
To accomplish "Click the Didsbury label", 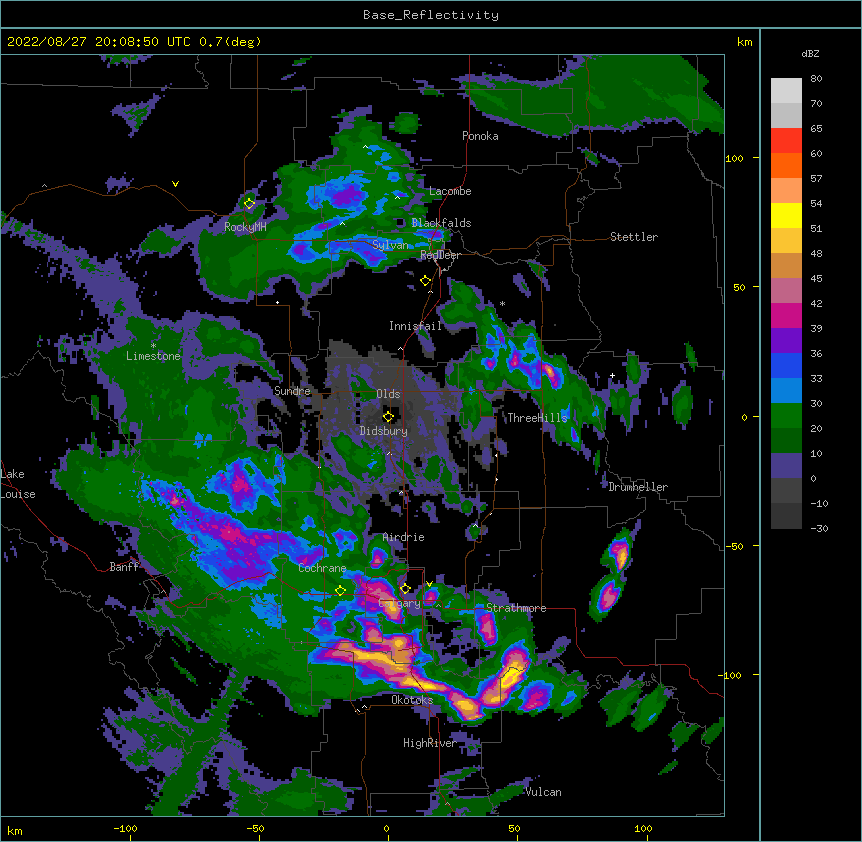I will pyautogui.click(x=383, y=431).
